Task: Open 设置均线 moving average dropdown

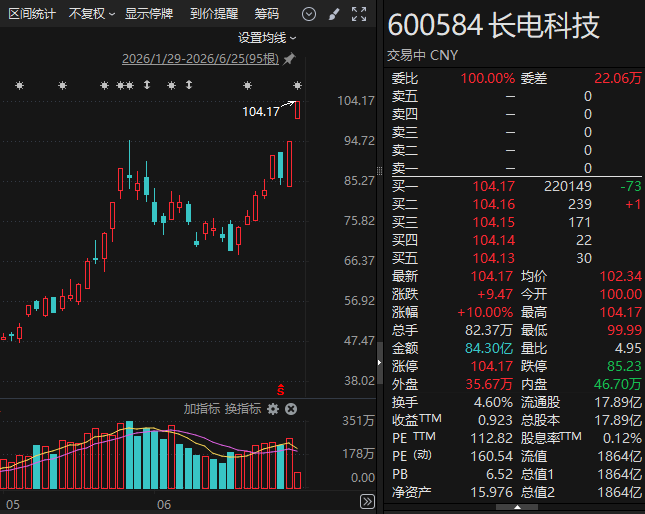Action: [x=267, y=38]
